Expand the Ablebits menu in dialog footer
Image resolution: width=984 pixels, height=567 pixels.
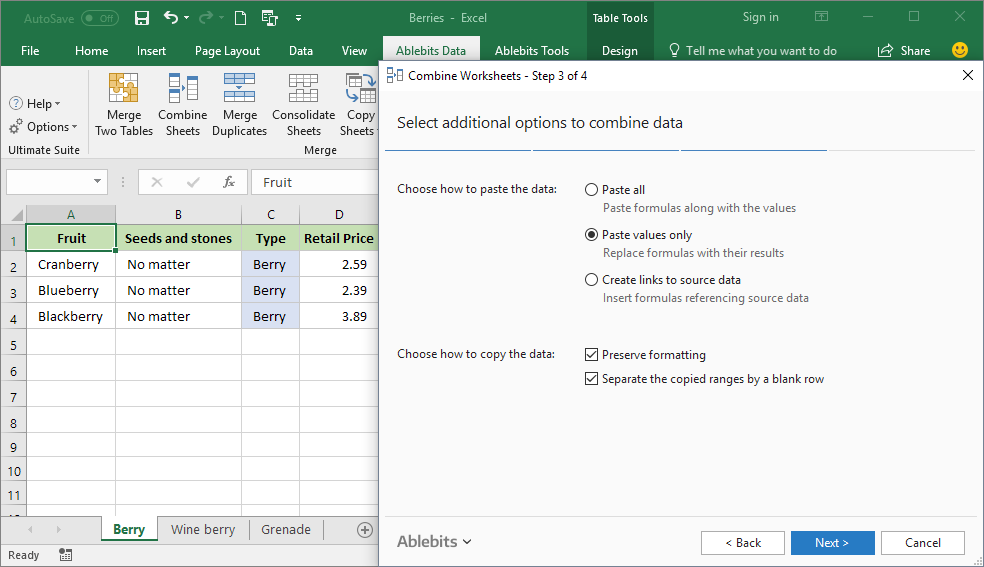tap(434, 541)
